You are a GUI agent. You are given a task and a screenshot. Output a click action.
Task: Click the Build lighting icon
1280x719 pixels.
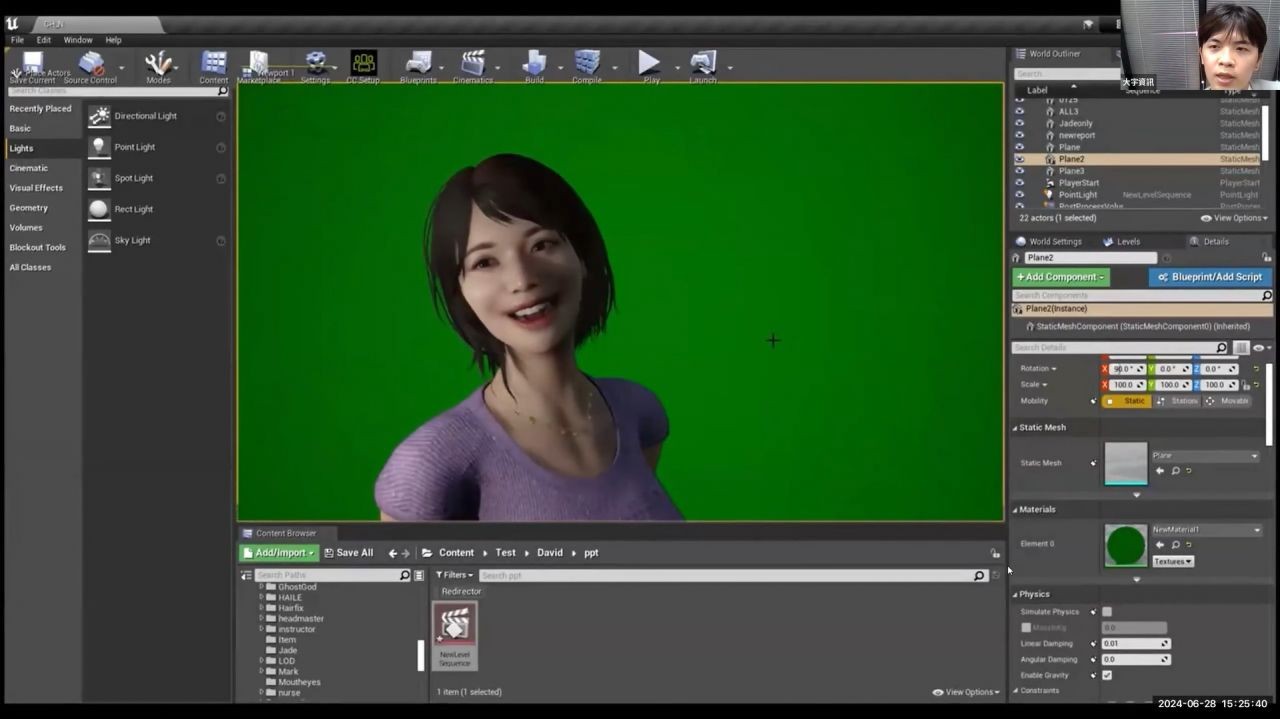click(534, 64)
